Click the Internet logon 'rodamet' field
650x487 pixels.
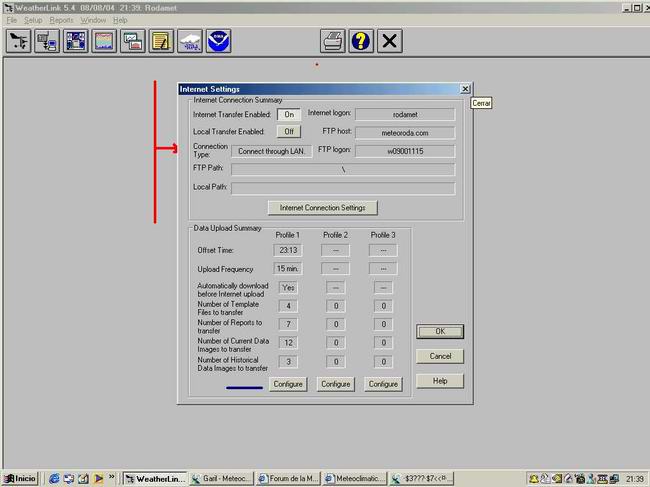[x=405, y=114]
